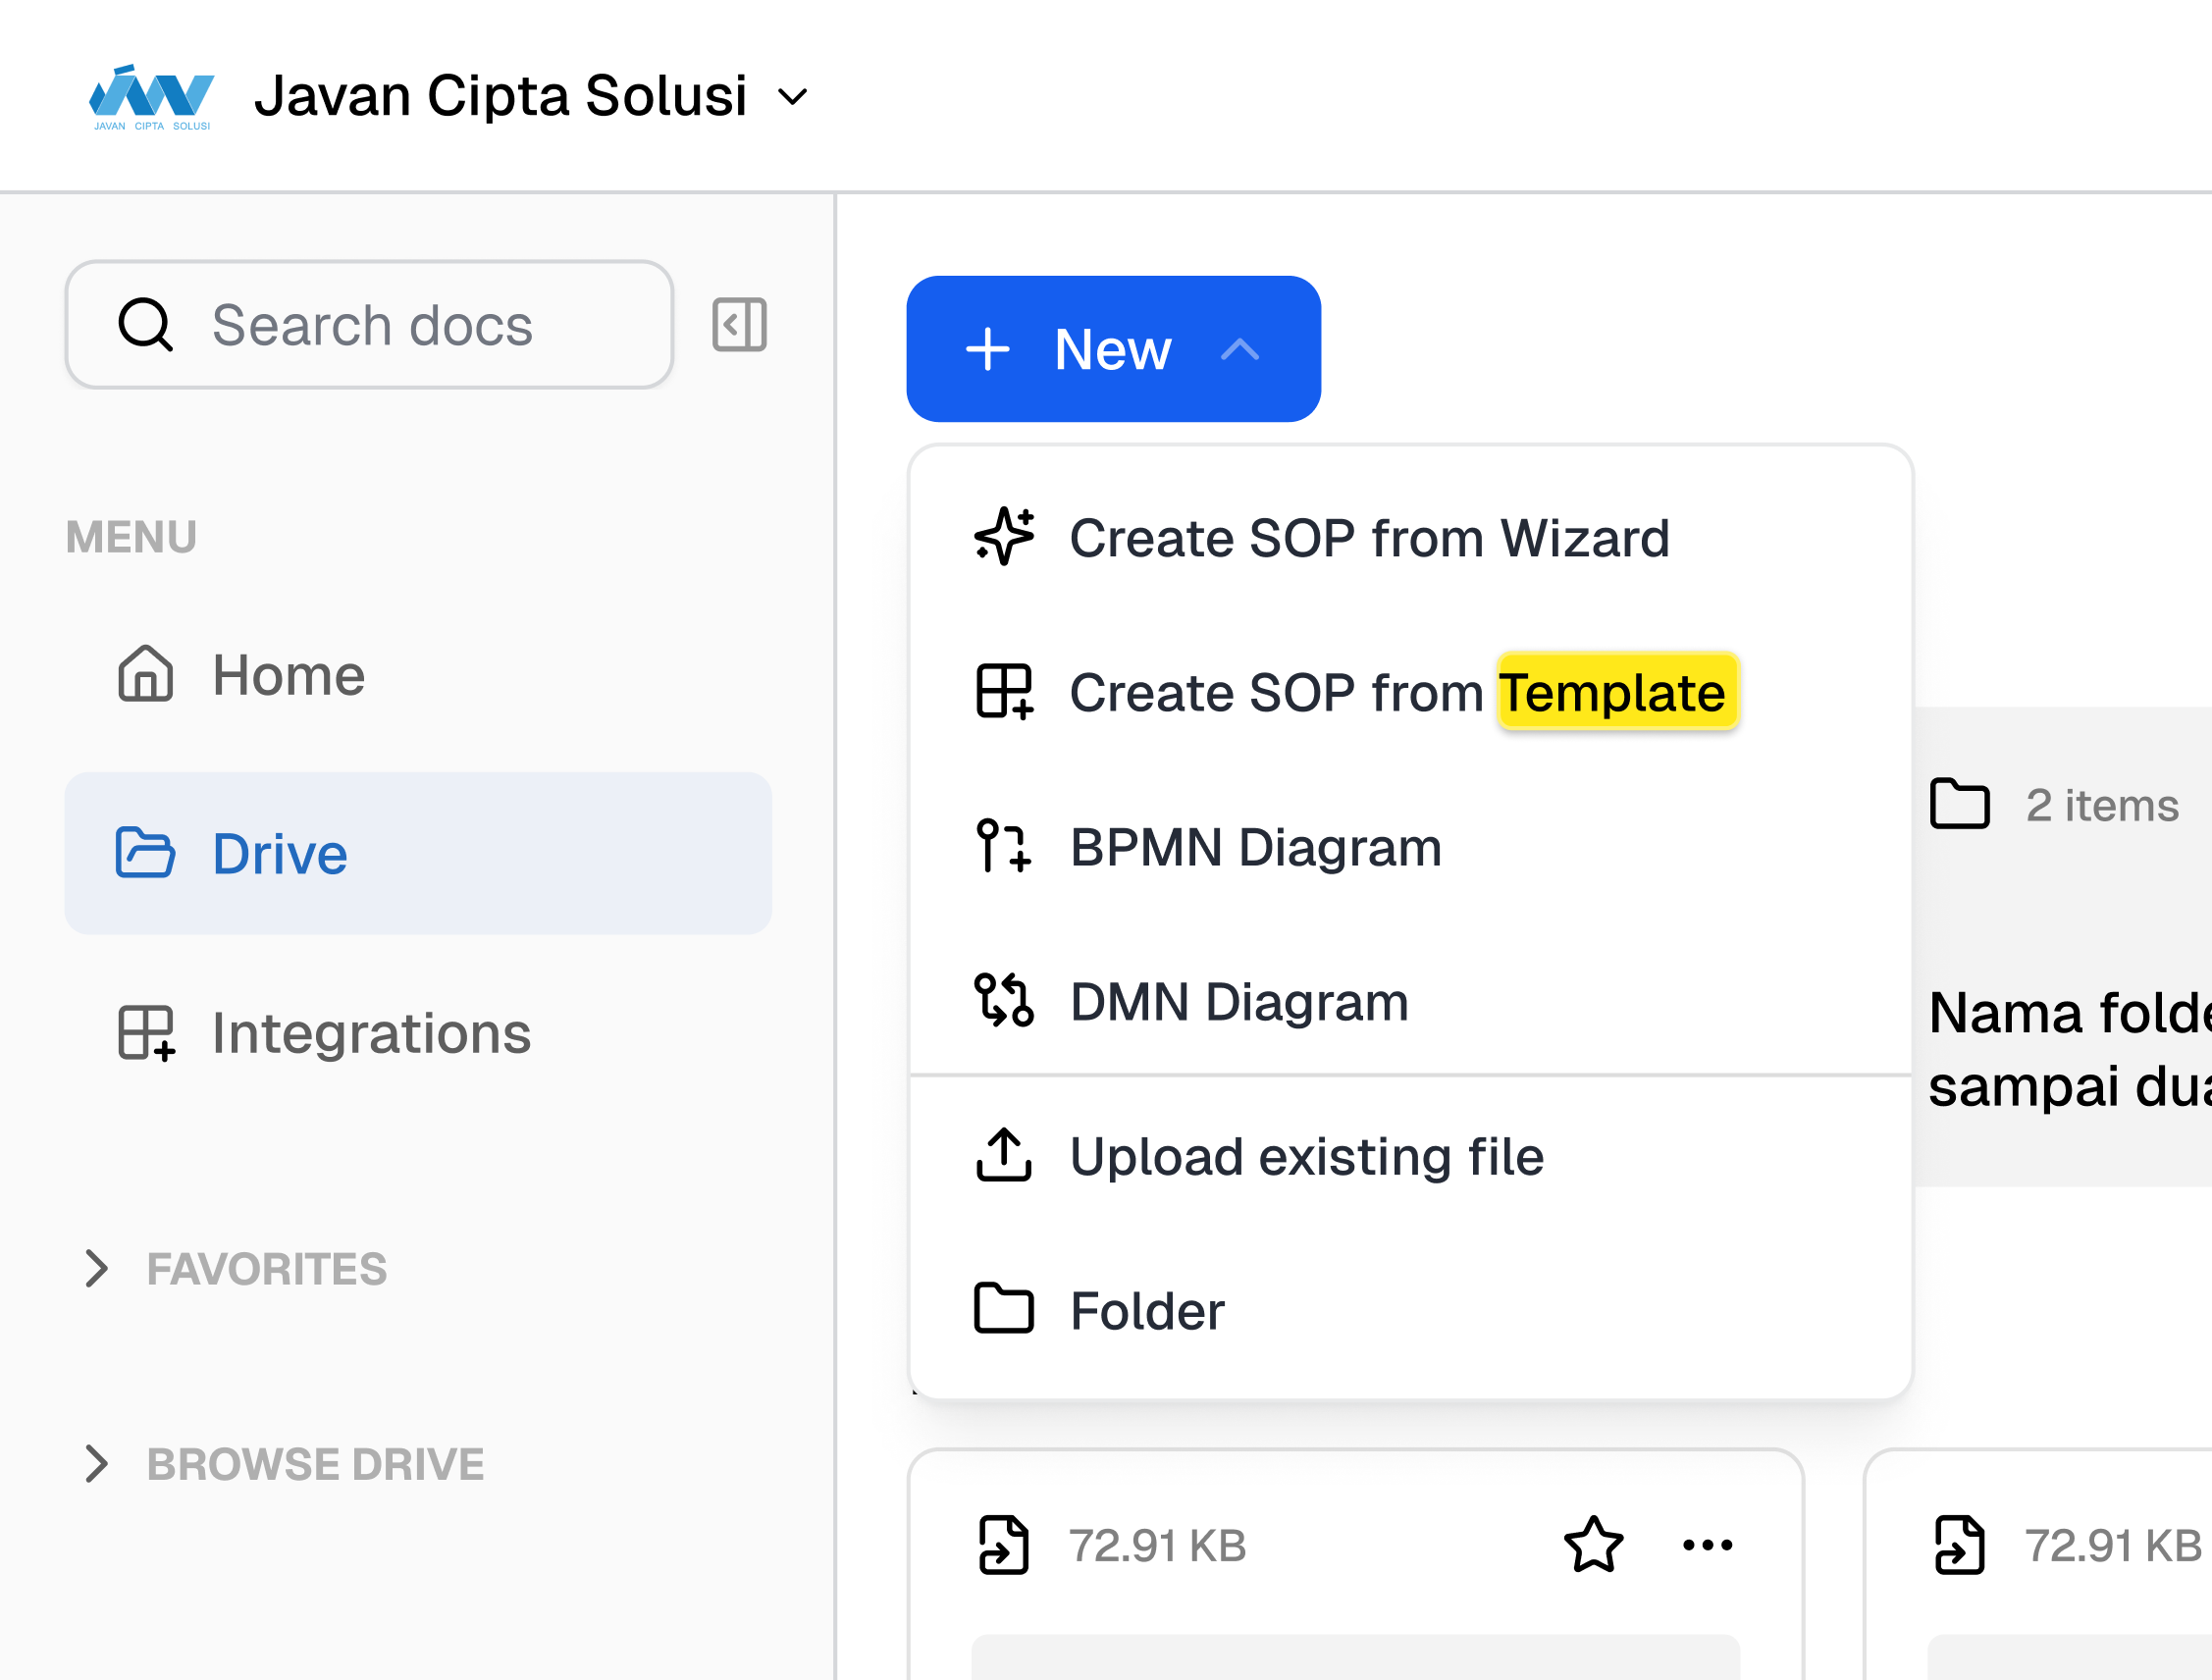Open Integrations from the sidebar menu
Viewport: 2212px width, 1680px height.
tap(370, 1032)
